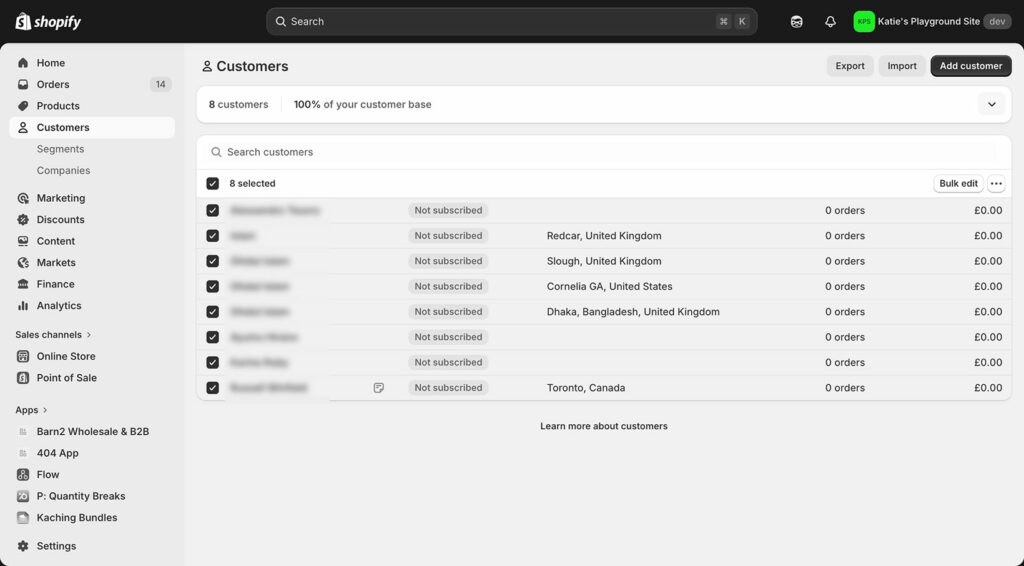Screen dimensions: 1024x566
Task: Uncheck the Dhaka, Bangladesh customer checkbox
Action: click(x=212, y=312)
